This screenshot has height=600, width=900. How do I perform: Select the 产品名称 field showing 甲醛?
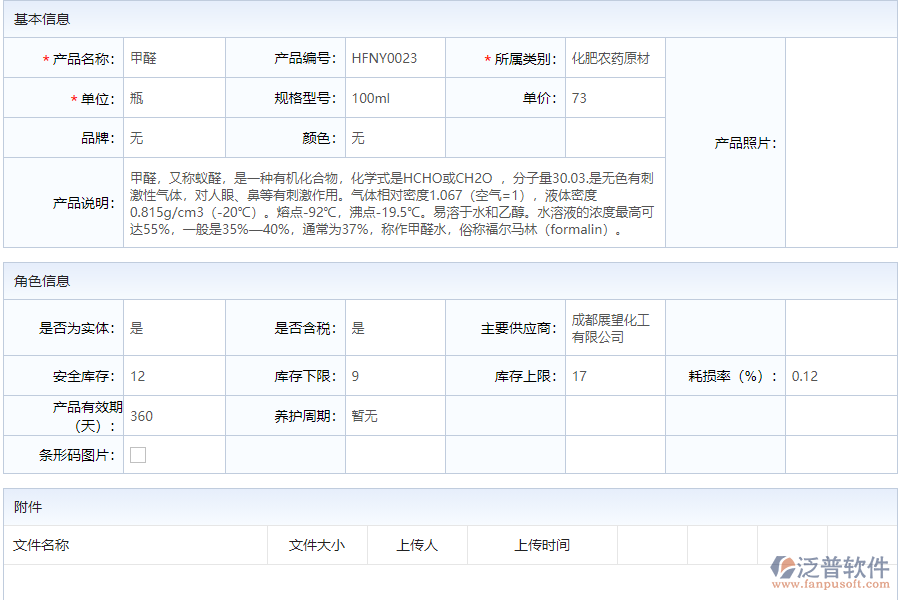(145, 57)
